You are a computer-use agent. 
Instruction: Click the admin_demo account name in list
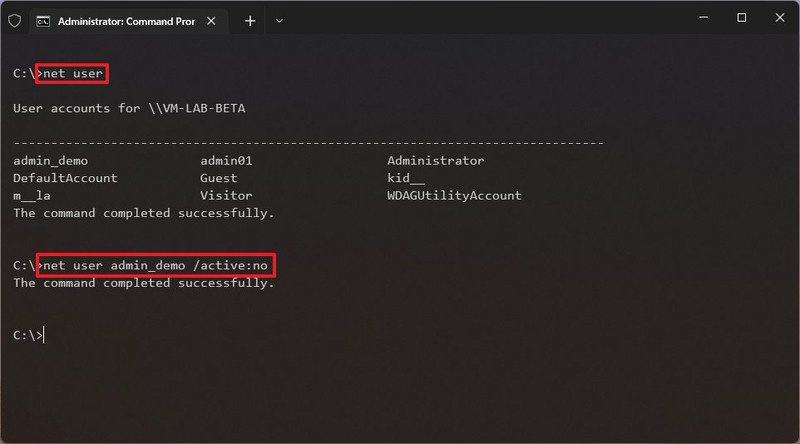51,161
